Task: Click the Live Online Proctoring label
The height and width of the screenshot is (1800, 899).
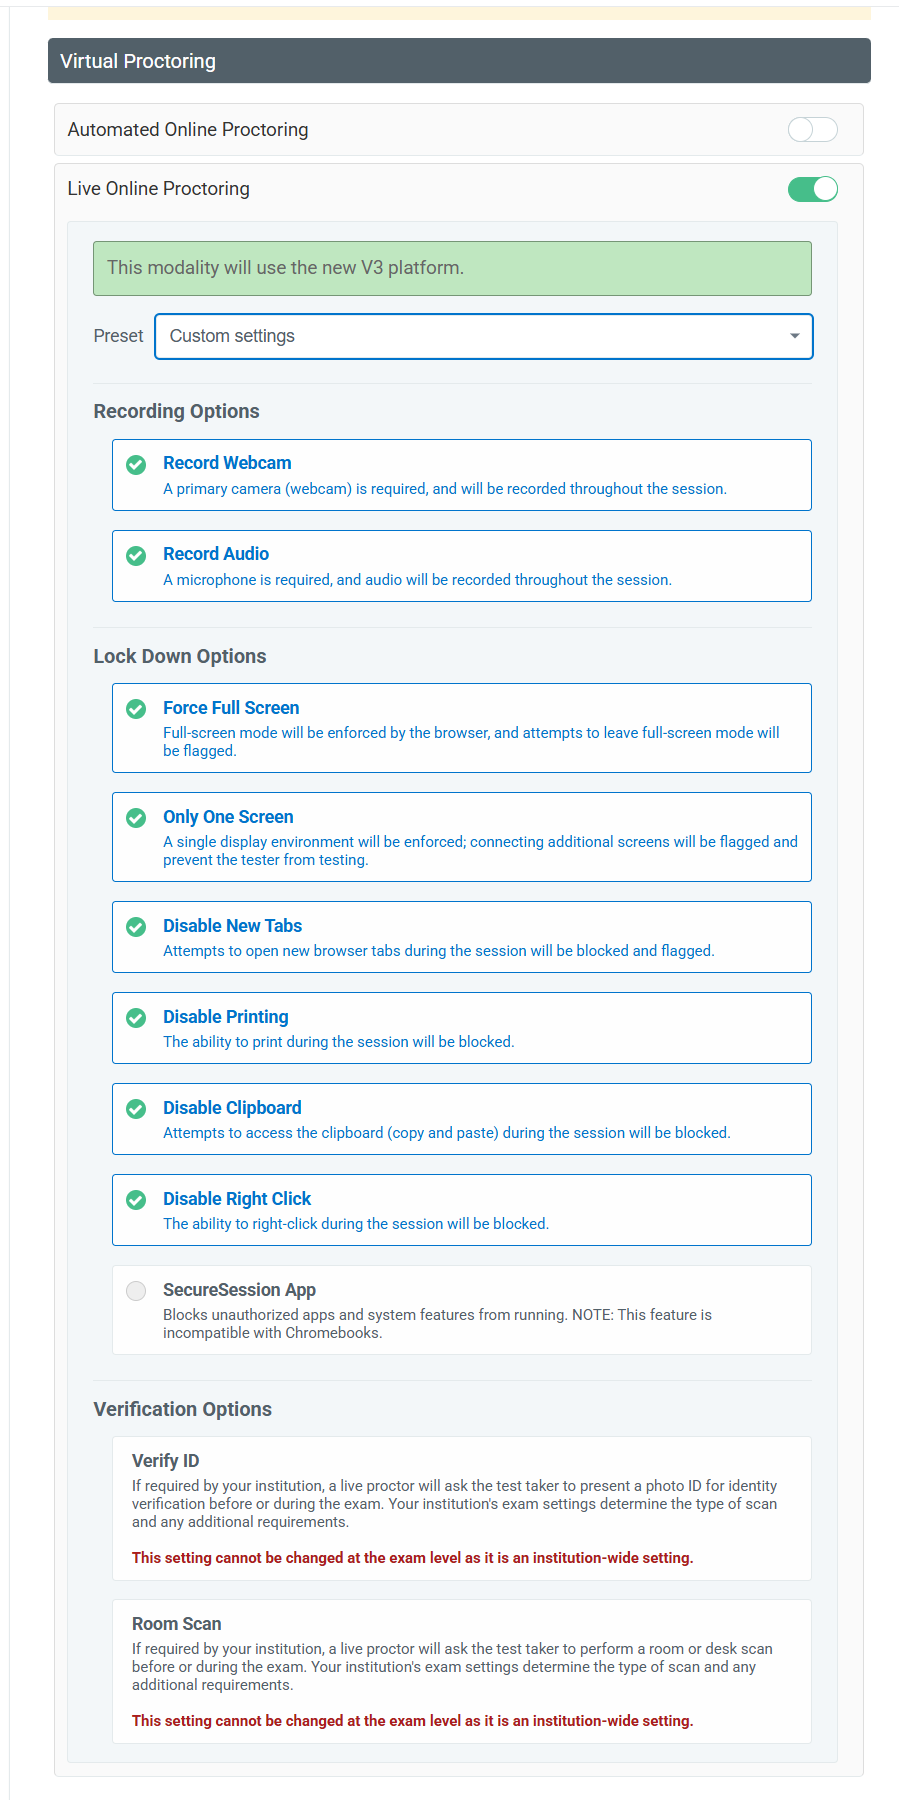Action: [x=159, y=189]
